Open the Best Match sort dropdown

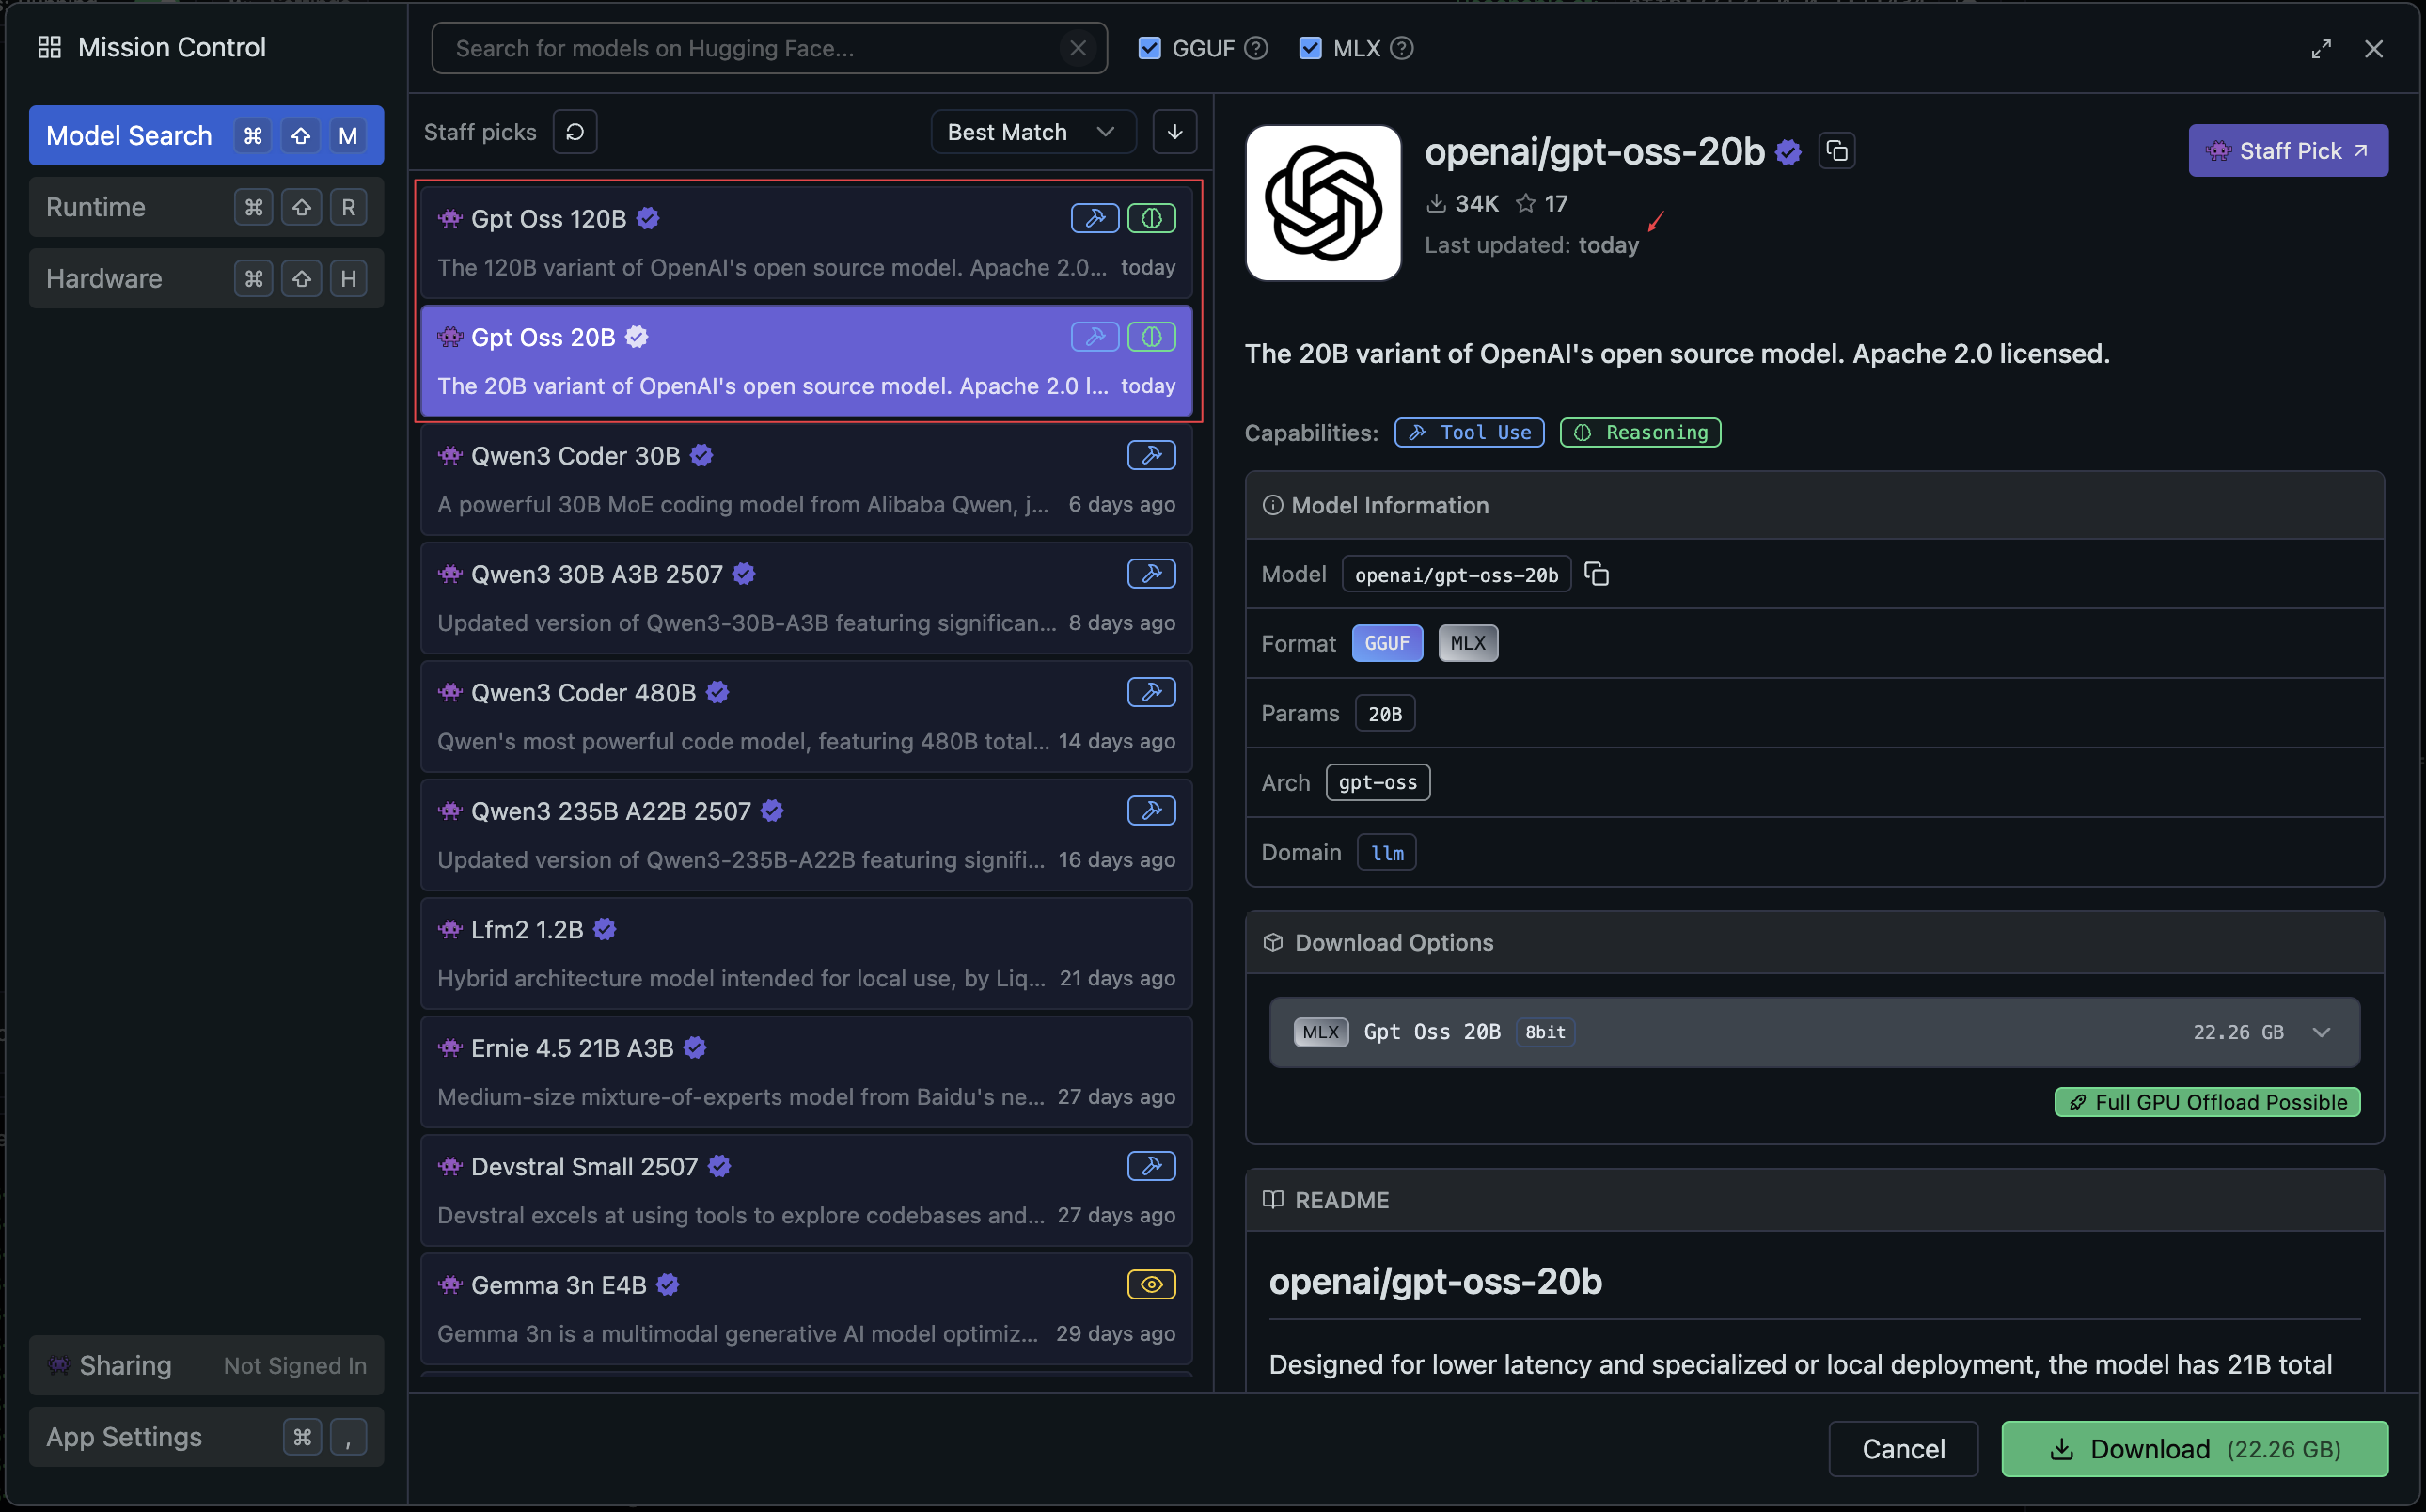[1033, 132]
